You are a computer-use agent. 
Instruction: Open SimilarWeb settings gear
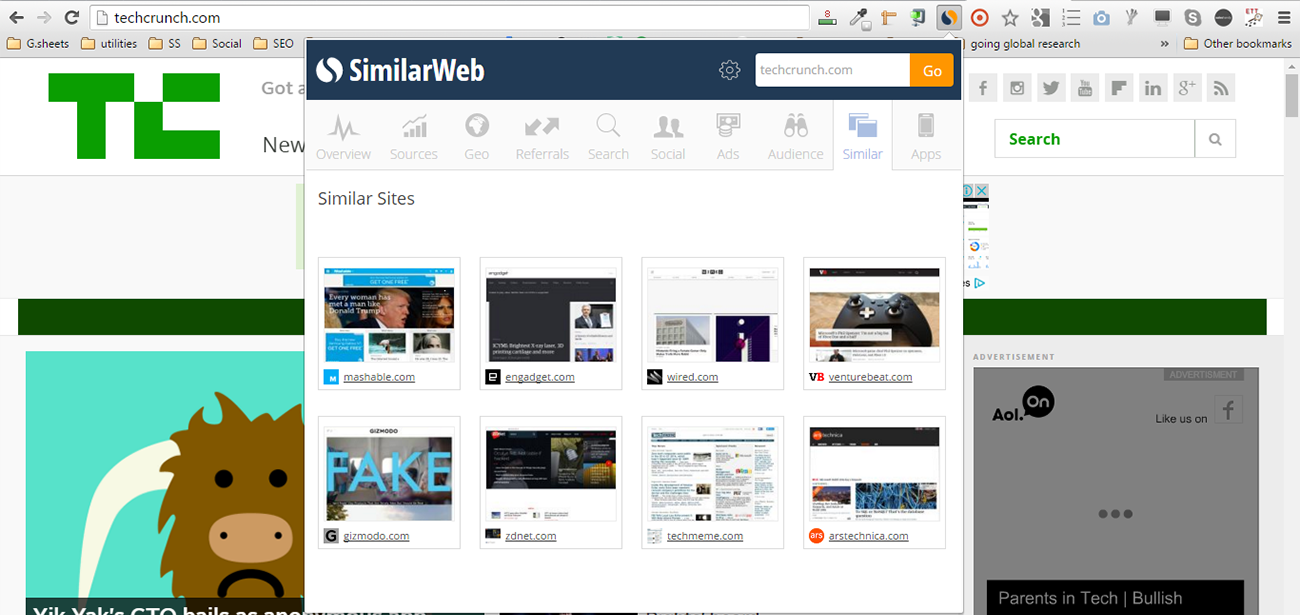click(x=730, y=70)
